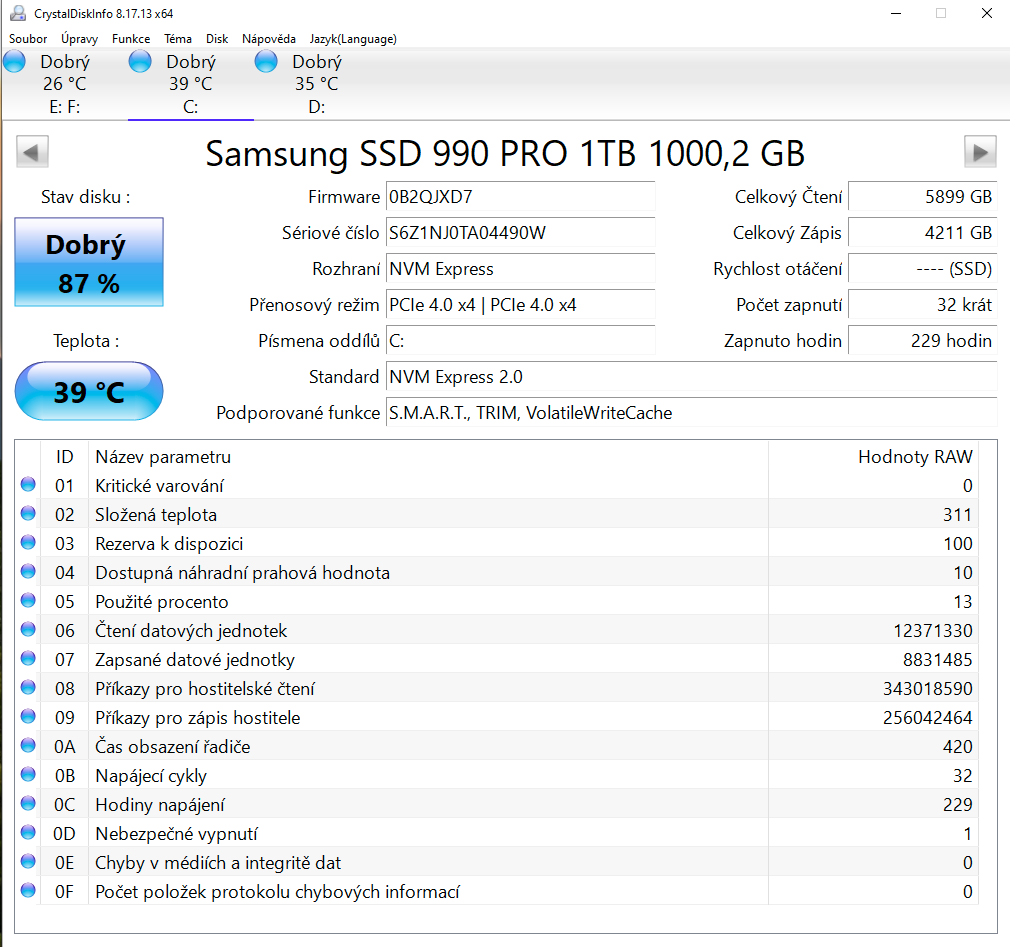The image size is (1016, 947).
Task: Select the Složená teplota row
Action: point(400,515)
